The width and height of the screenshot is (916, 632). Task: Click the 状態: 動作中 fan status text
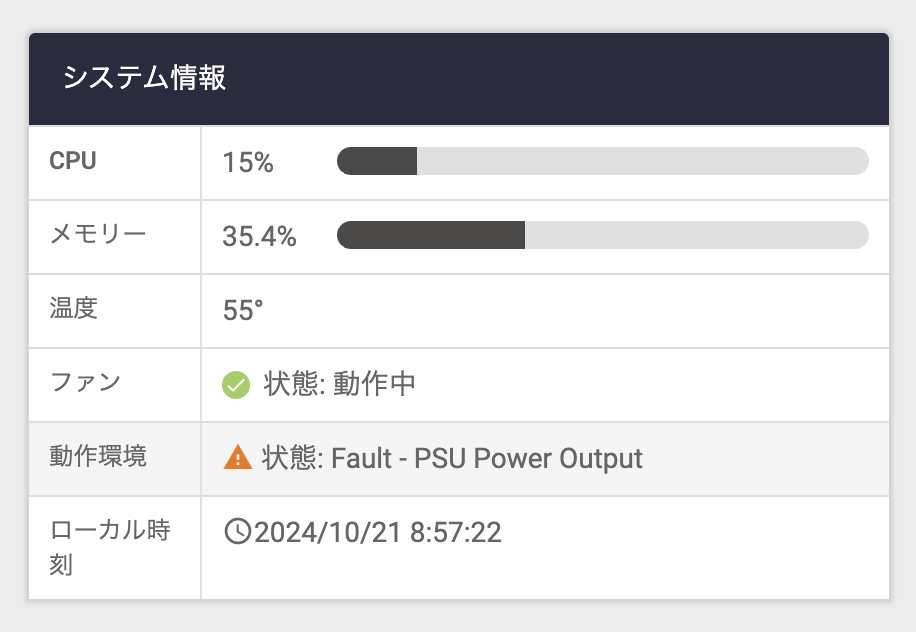(339, 384)
